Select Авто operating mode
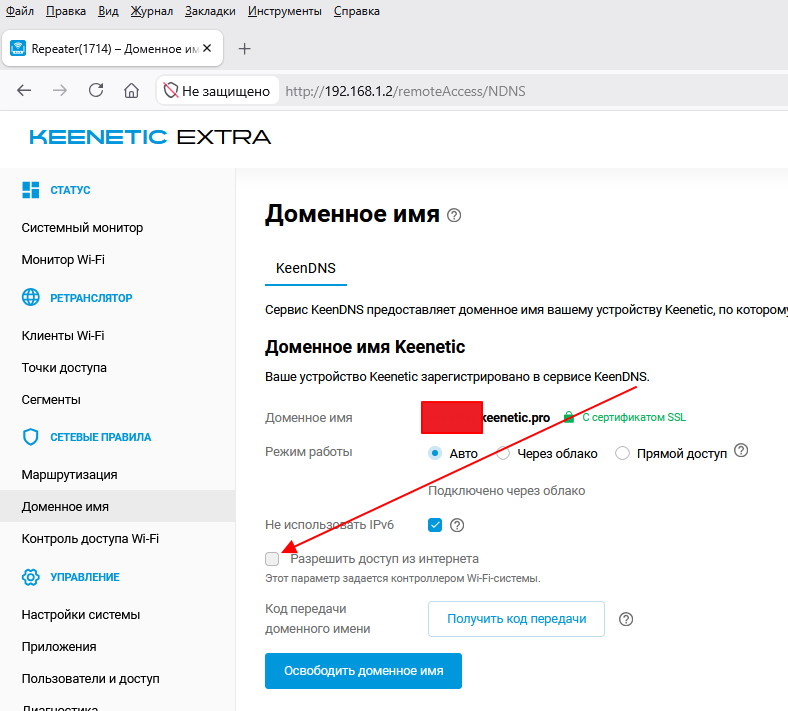The image size is (788, 711). pos(435,453)
